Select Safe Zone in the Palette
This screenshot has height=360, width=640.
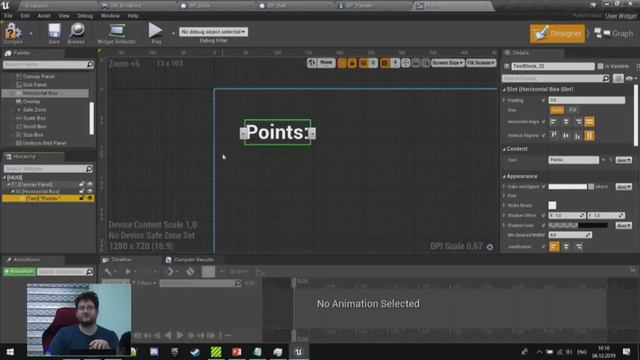click(x=34, y=110)
